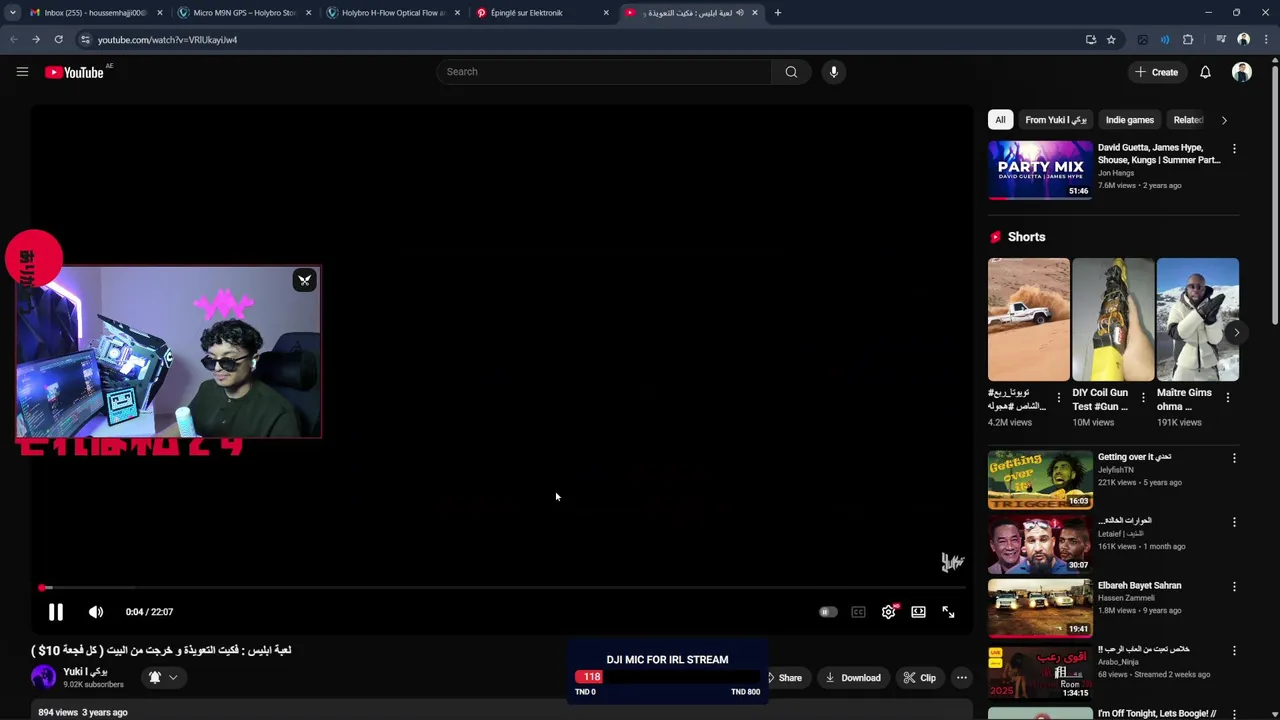Go to the YouTube home logo

[74, 72]
